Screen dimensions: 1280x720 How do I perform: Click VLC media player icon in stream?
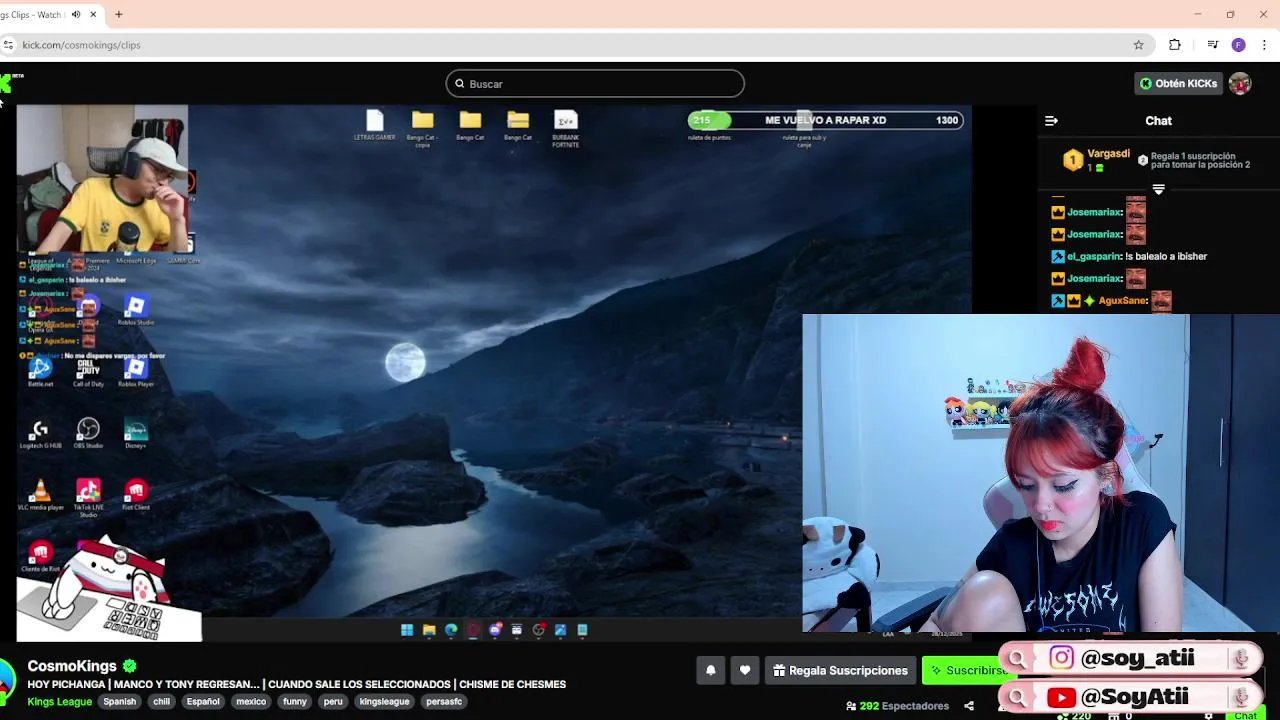40,494
